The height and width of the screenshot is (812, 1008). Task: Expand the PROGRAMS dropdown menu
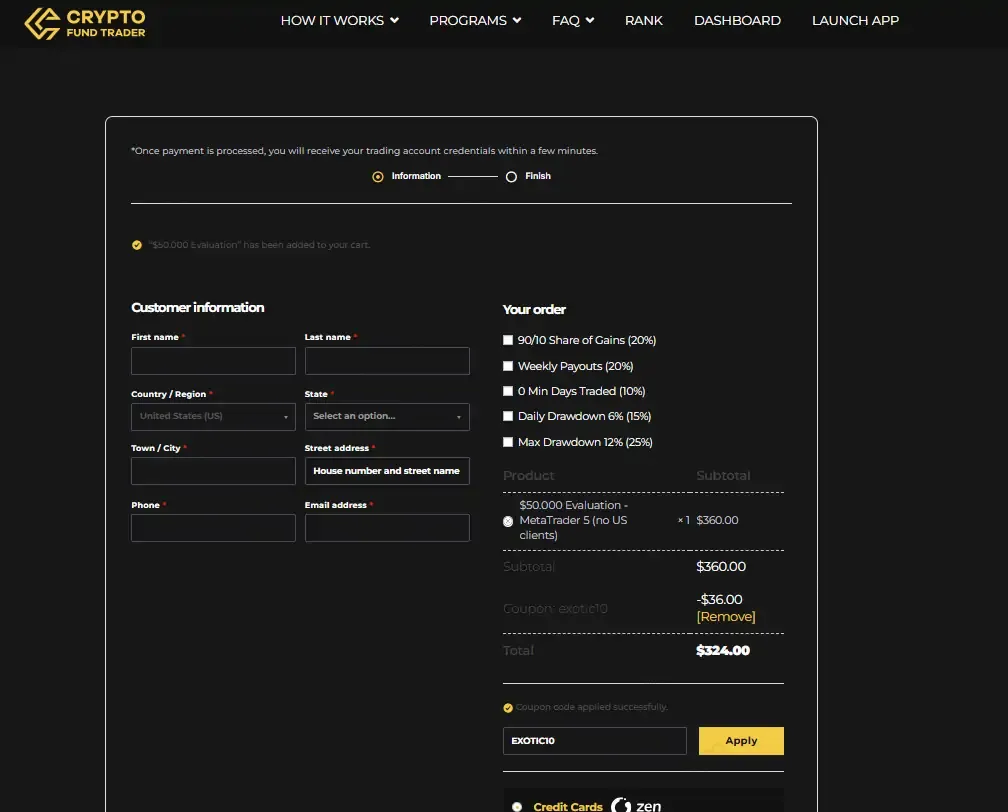[x=475, y=20]
